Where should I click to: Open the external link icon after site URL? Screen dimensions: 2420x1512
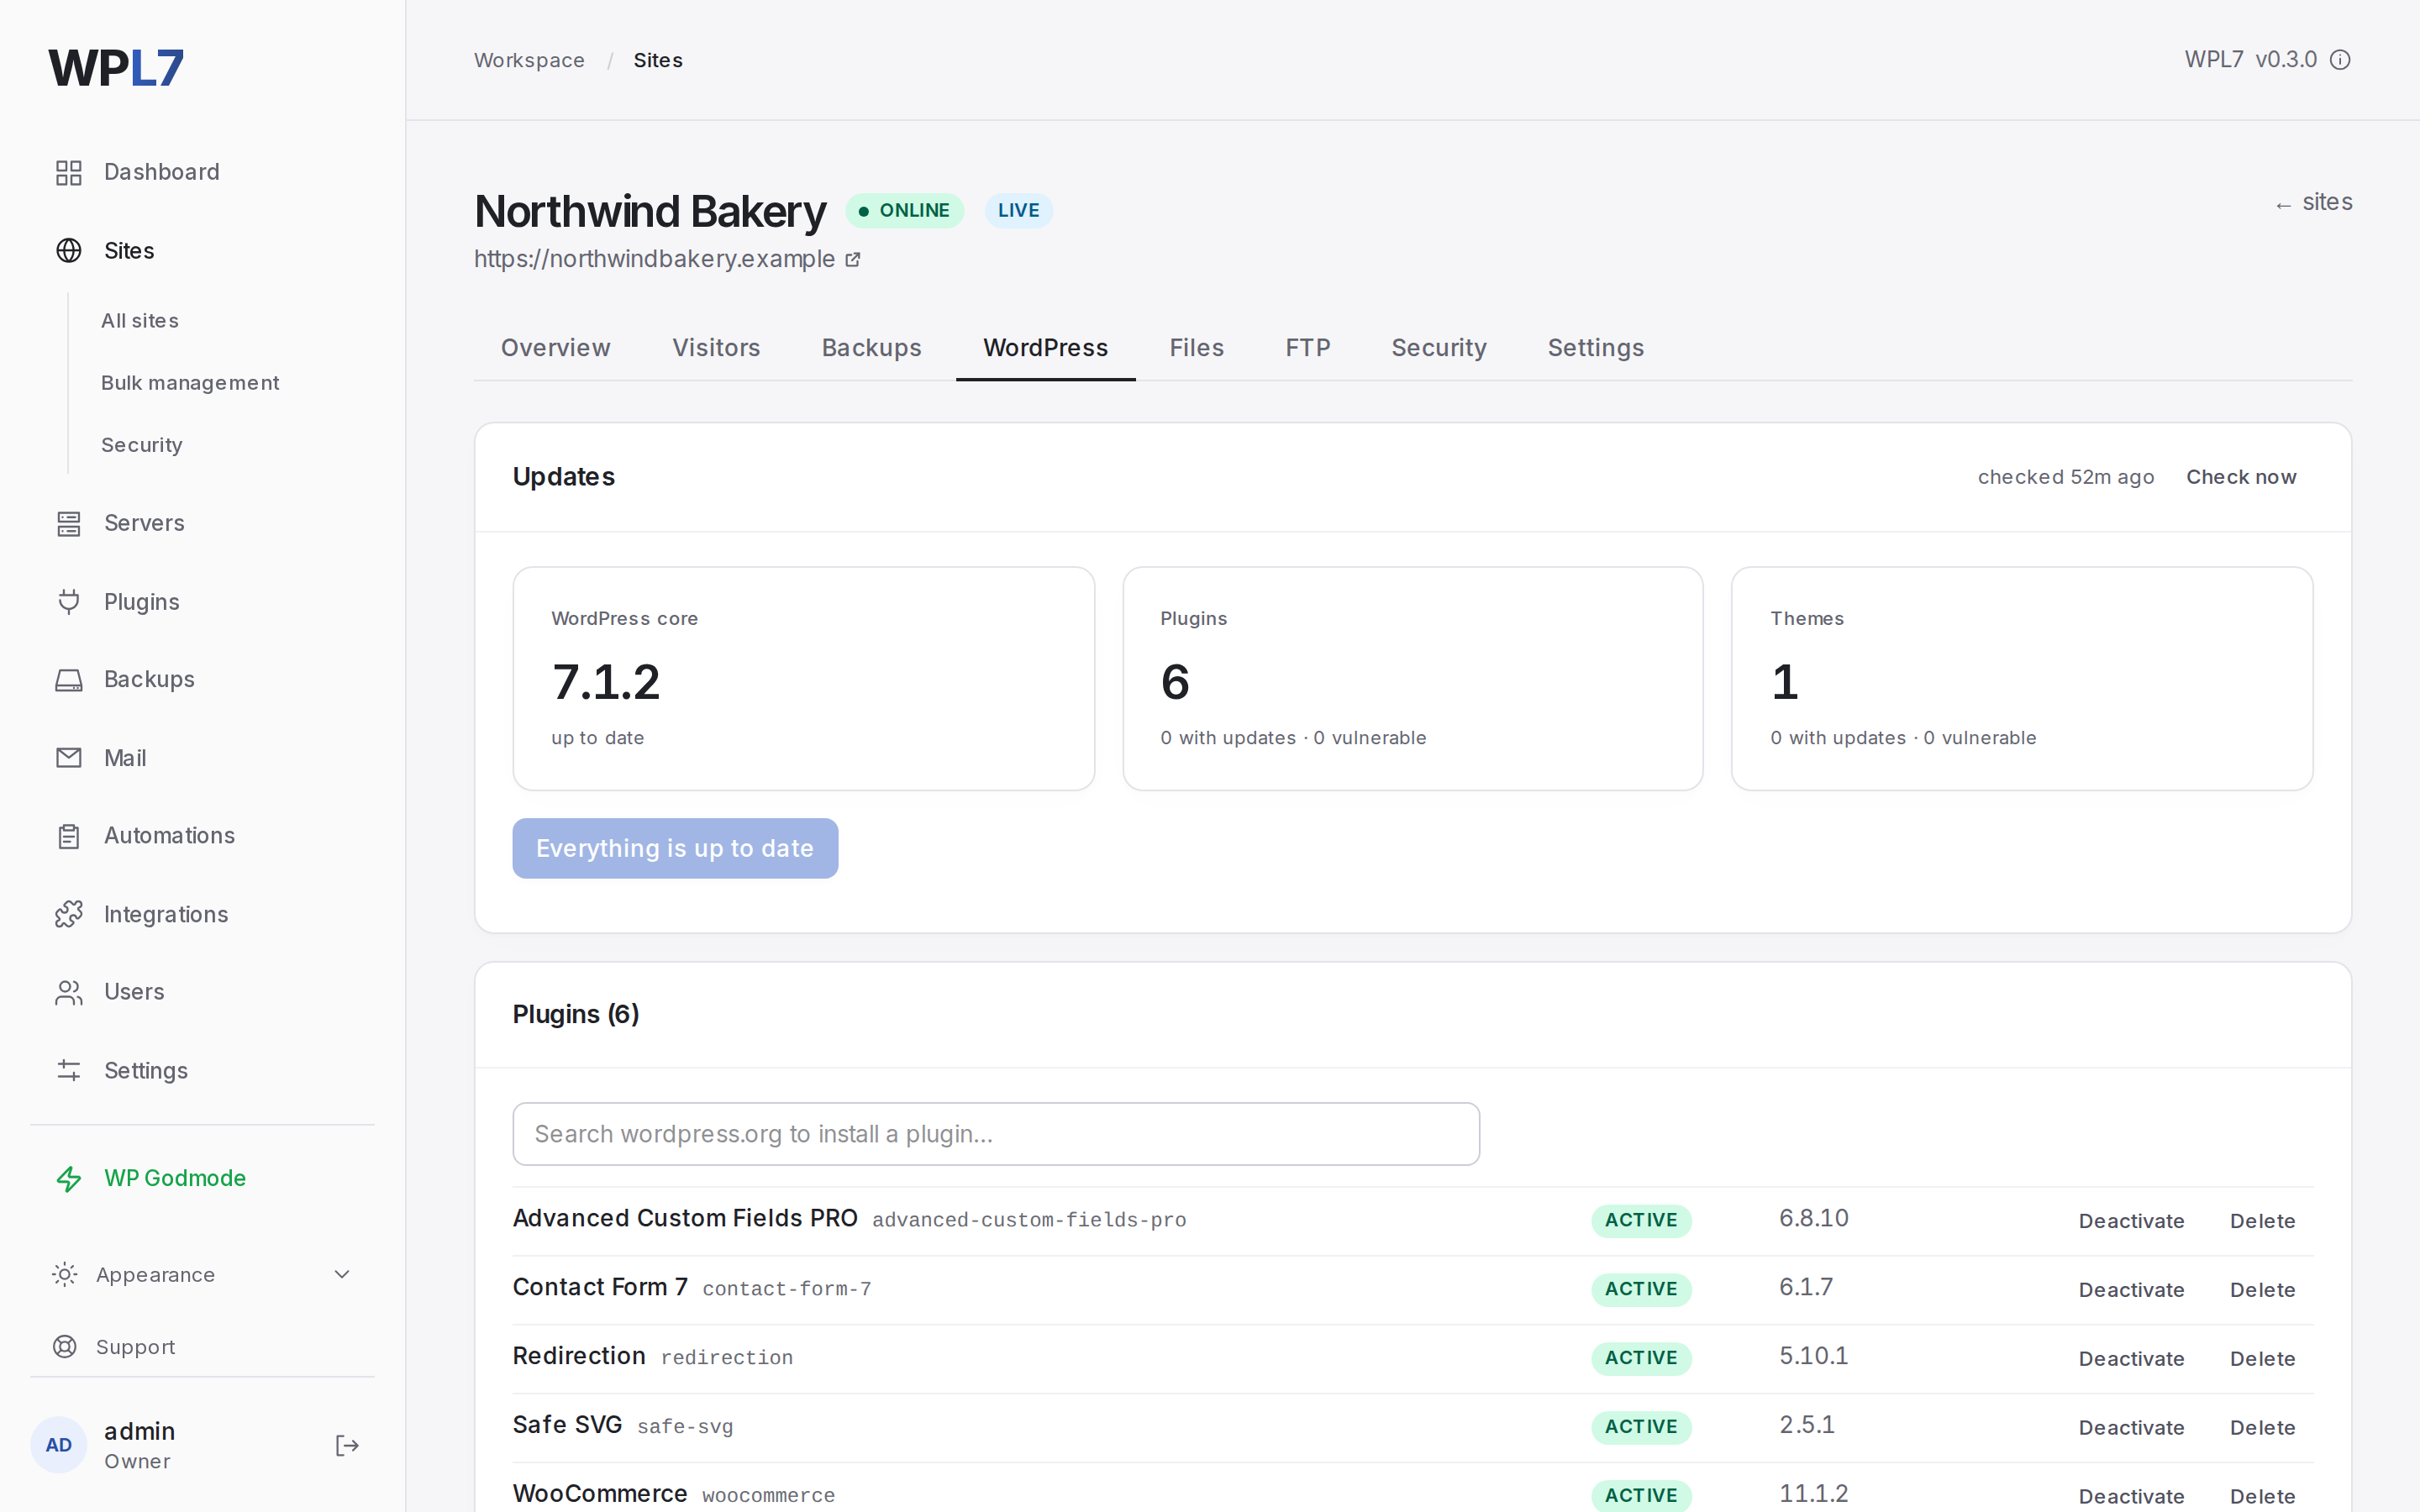pyautogui.click(x=853, y=260)
